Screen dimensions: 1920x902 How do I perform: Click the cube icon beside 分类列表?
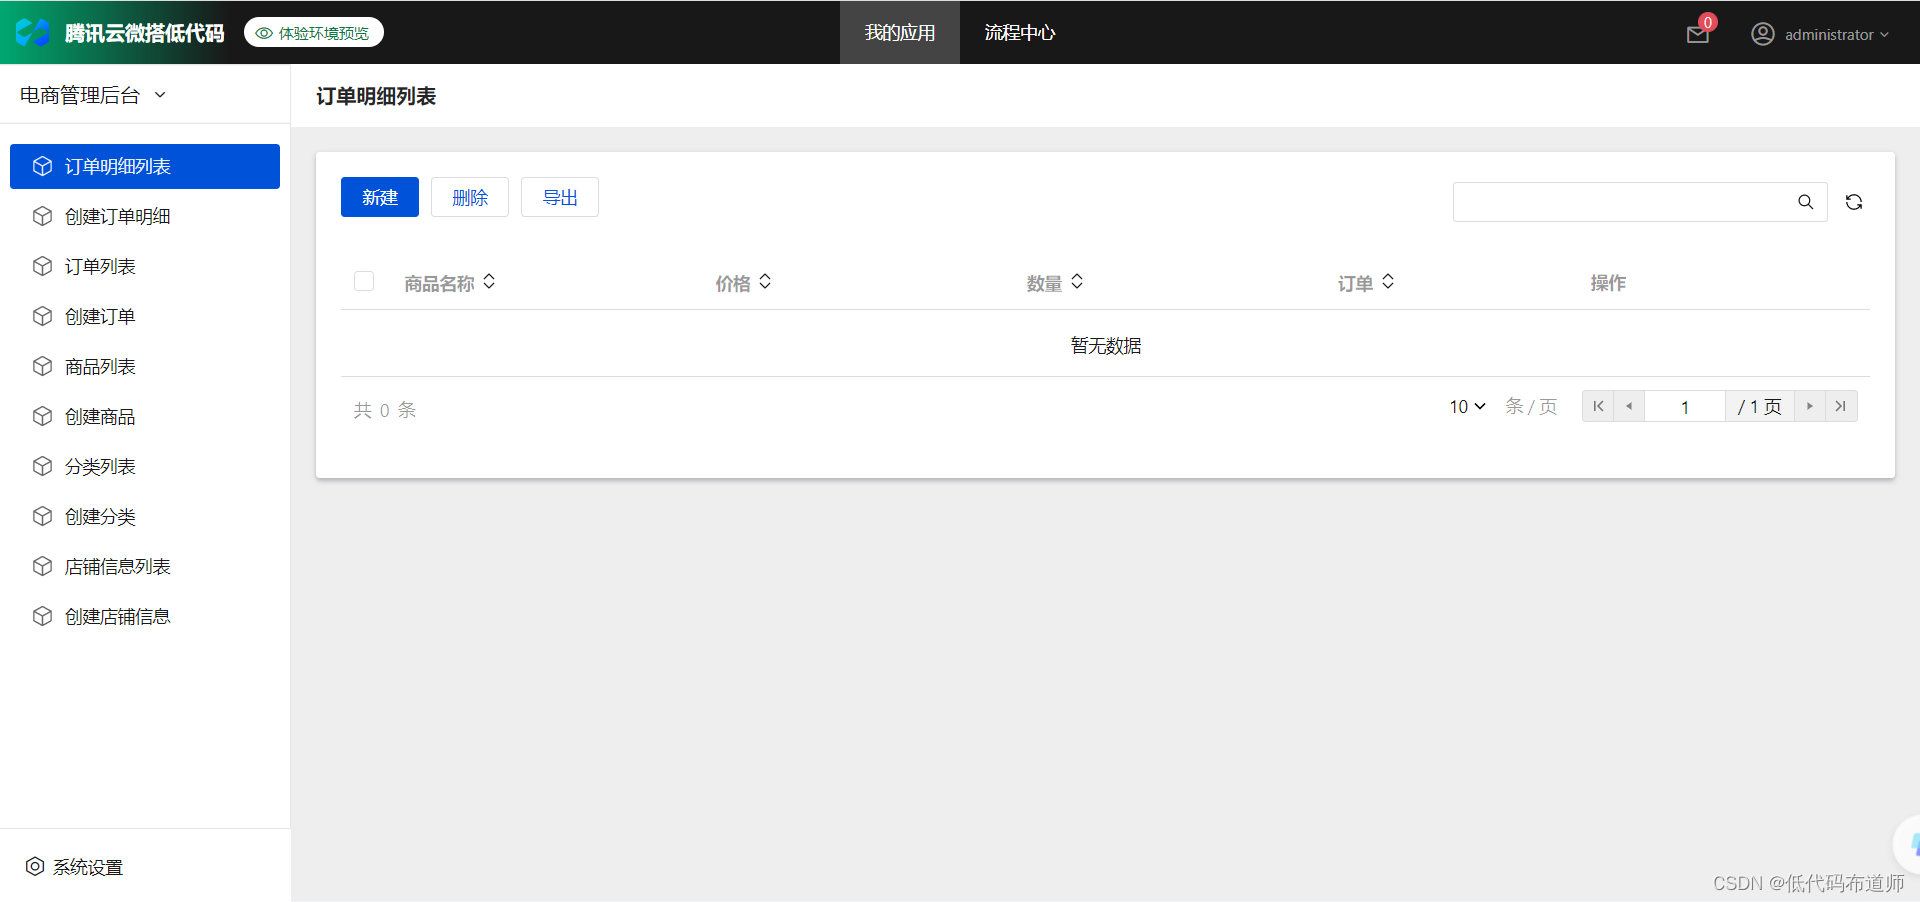click(42, 466)
